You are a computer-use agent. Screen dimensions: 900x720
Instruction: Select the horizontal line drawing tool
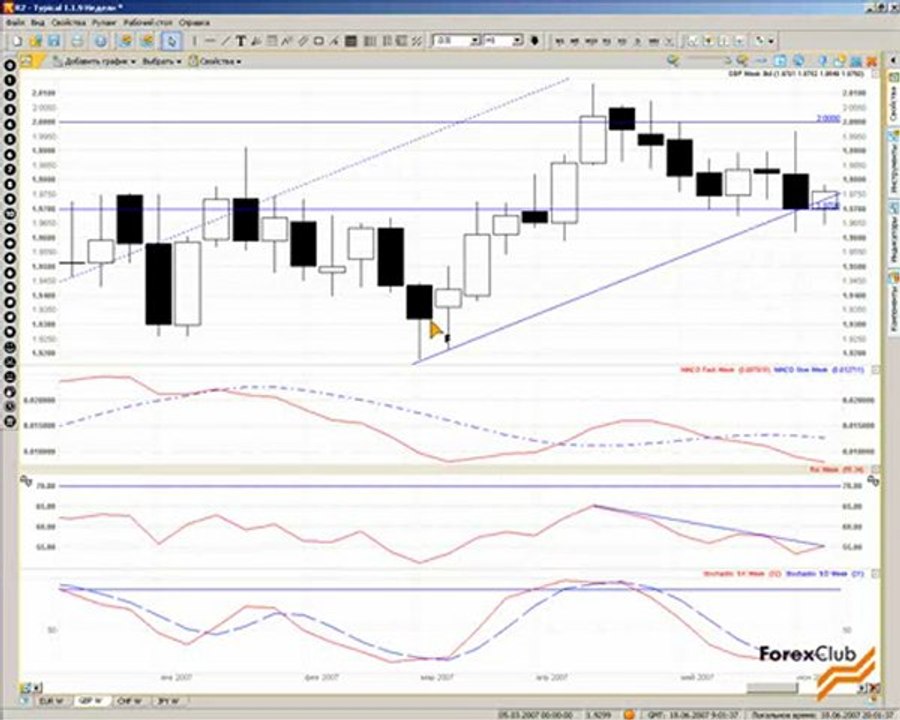click(x=210, y=41)
